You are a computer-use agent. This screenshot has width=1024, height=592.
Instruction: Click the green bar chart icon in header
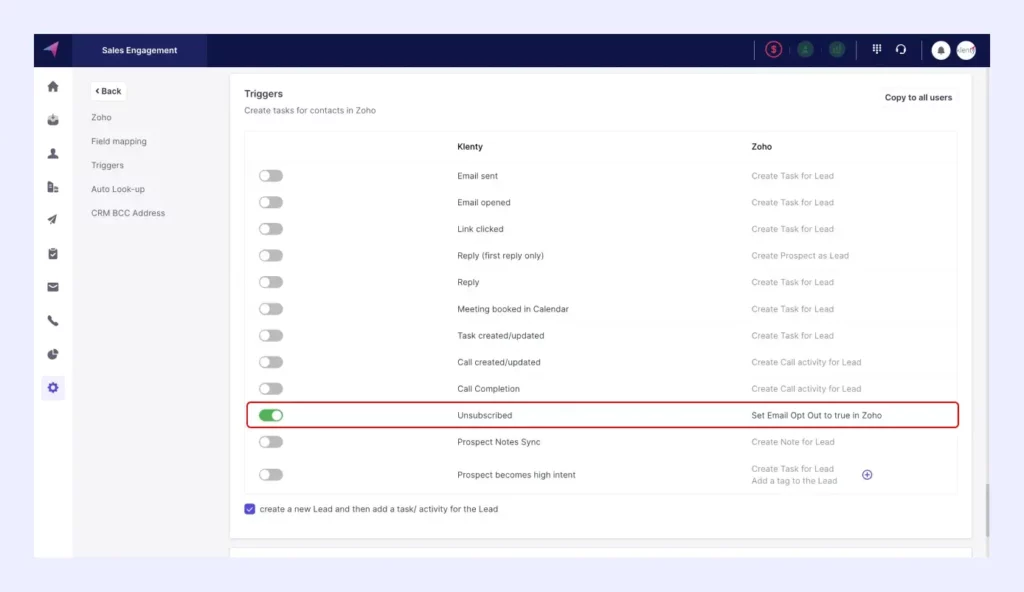pos(837,50)
